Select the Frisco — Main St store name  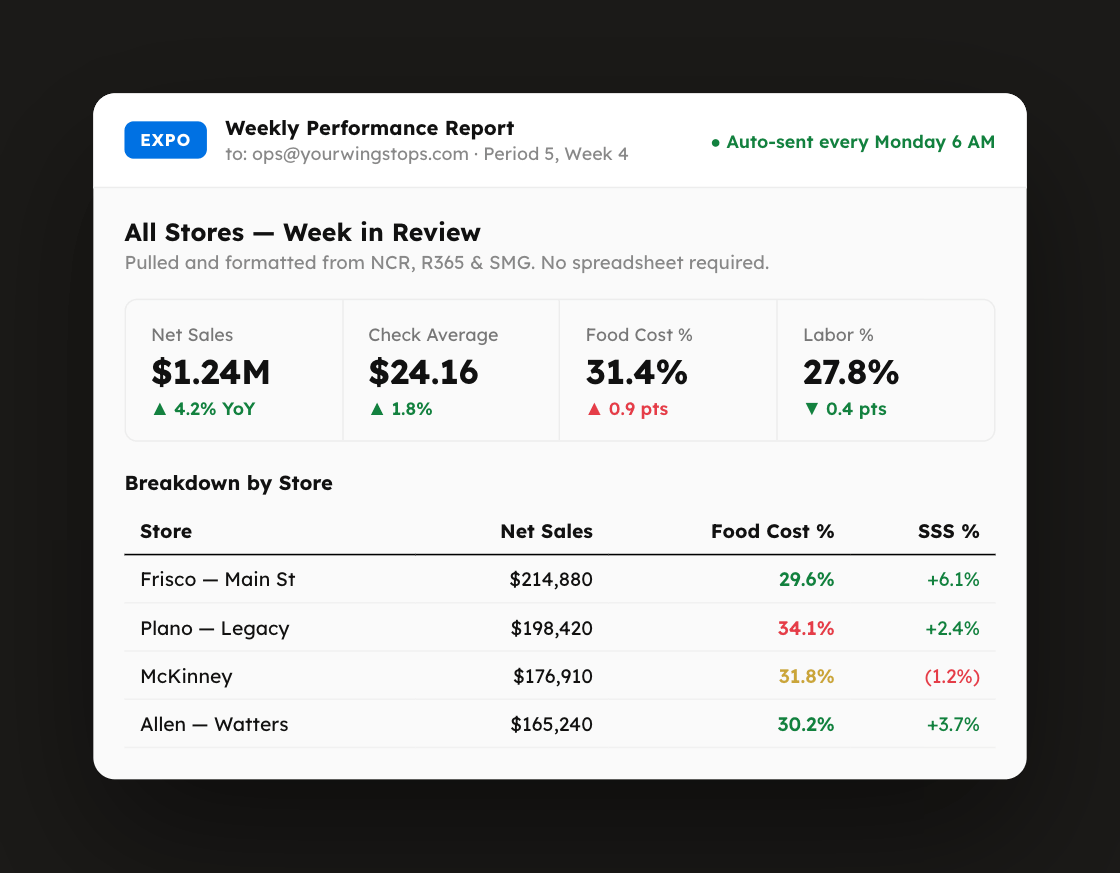[217, 579]
